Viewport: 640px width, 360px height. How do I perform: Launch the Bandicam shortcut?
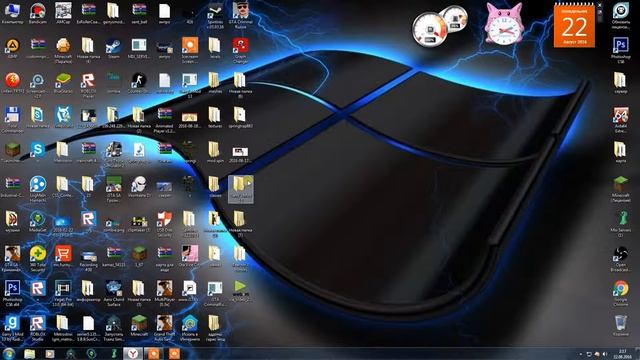(x=38, y=14)
